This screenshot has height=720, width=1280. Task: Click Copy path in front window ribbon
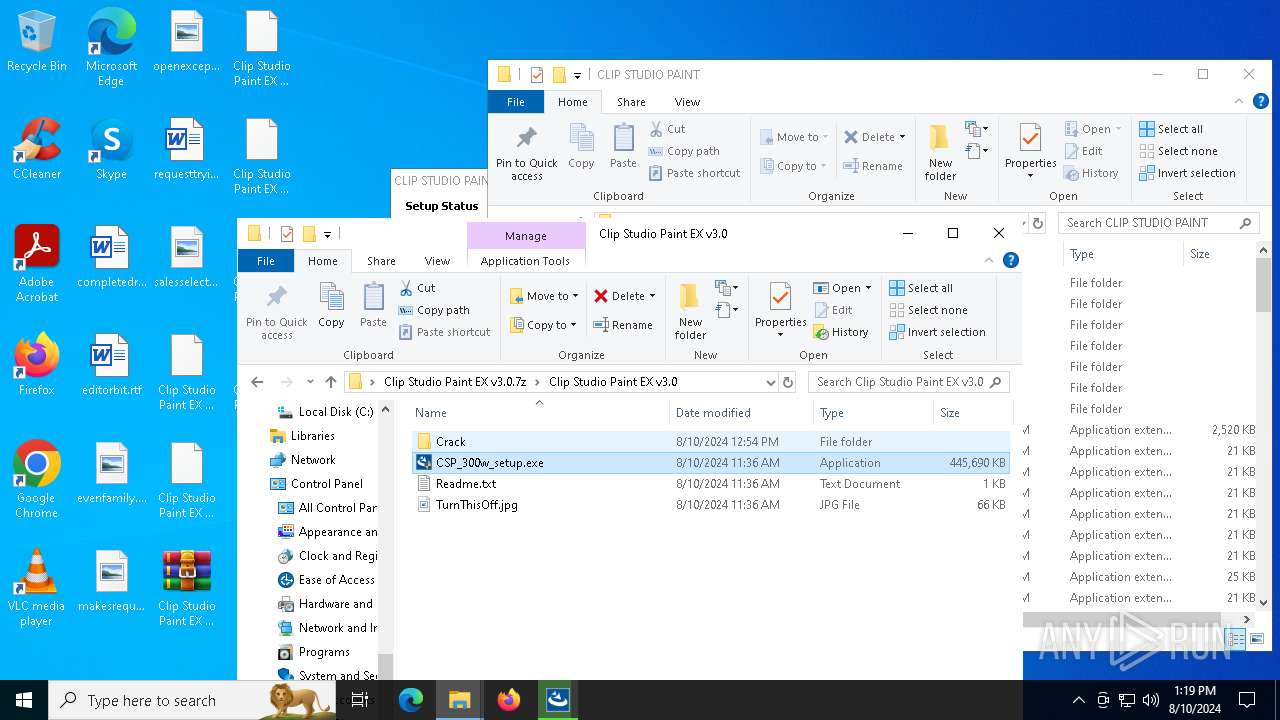point(434,310)
